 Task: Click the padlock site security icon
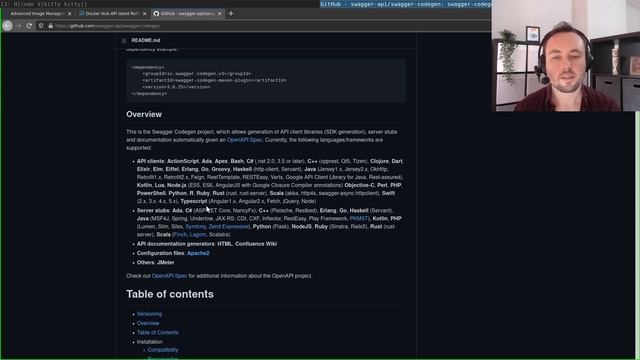click(51, 26)
